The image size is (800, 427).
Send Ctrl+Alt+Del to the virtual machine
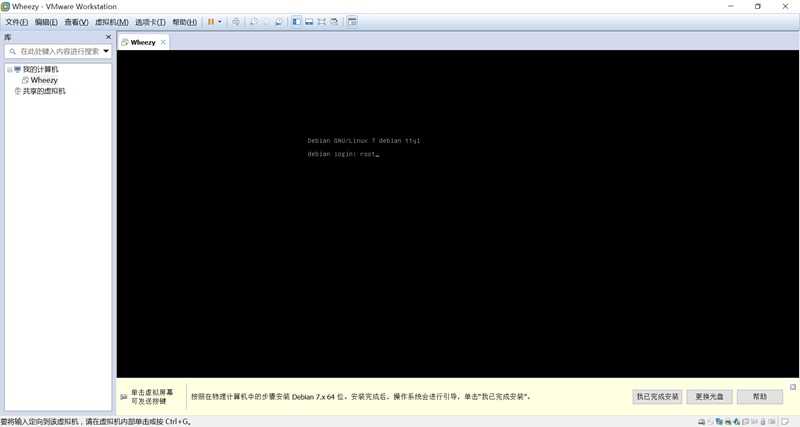point(236,22)
